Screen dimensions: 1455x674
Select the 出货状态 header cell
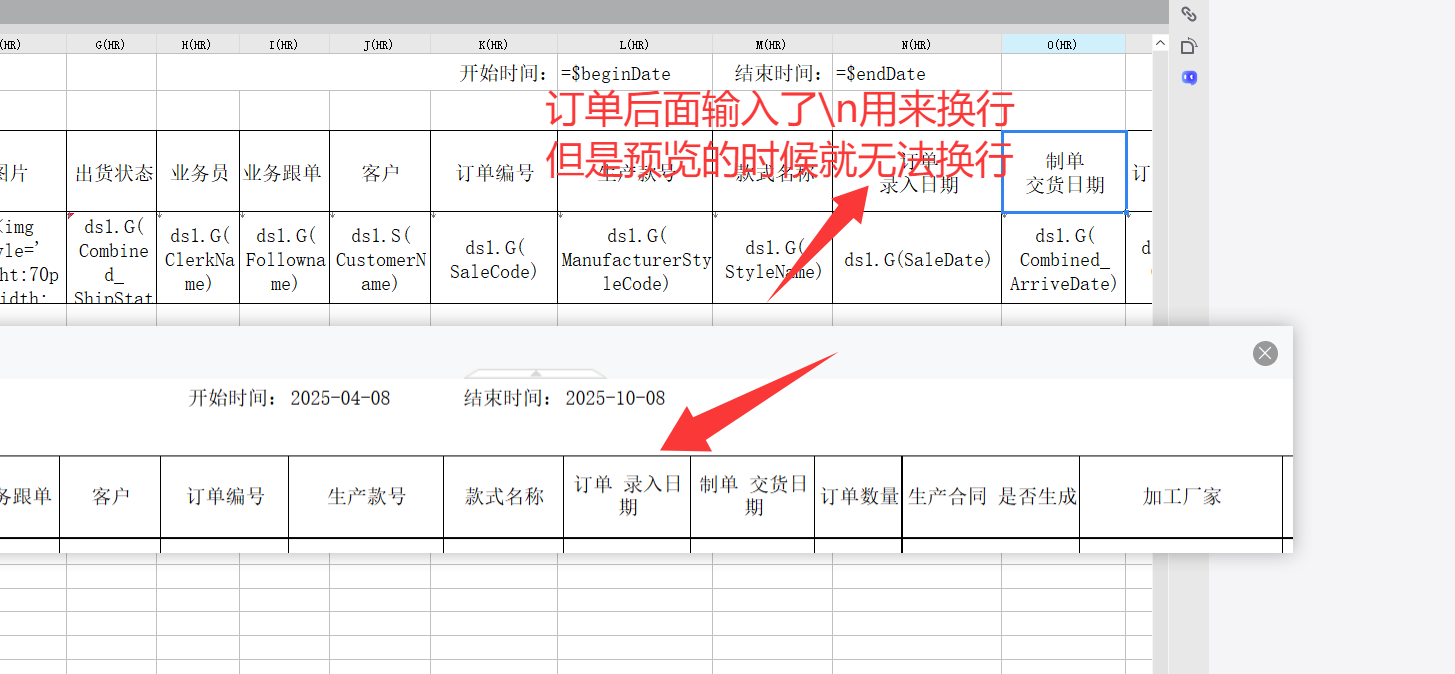112,172
